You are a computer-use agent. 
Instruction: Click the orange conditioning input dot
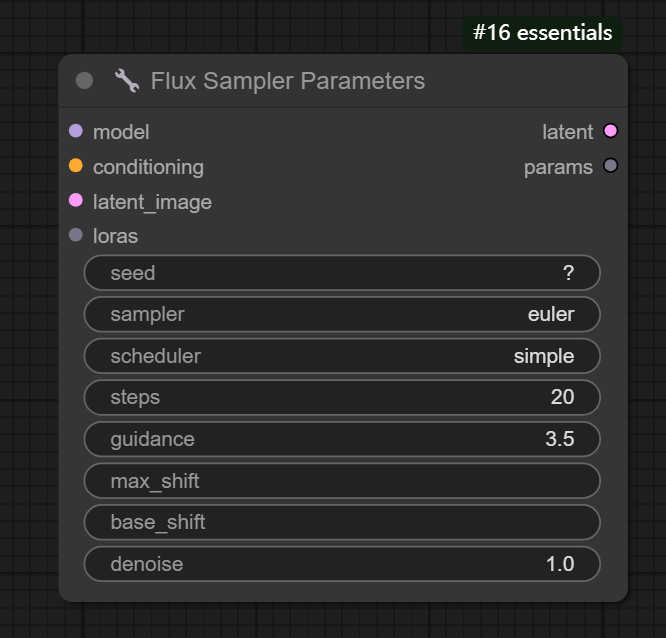coord(76,166)
